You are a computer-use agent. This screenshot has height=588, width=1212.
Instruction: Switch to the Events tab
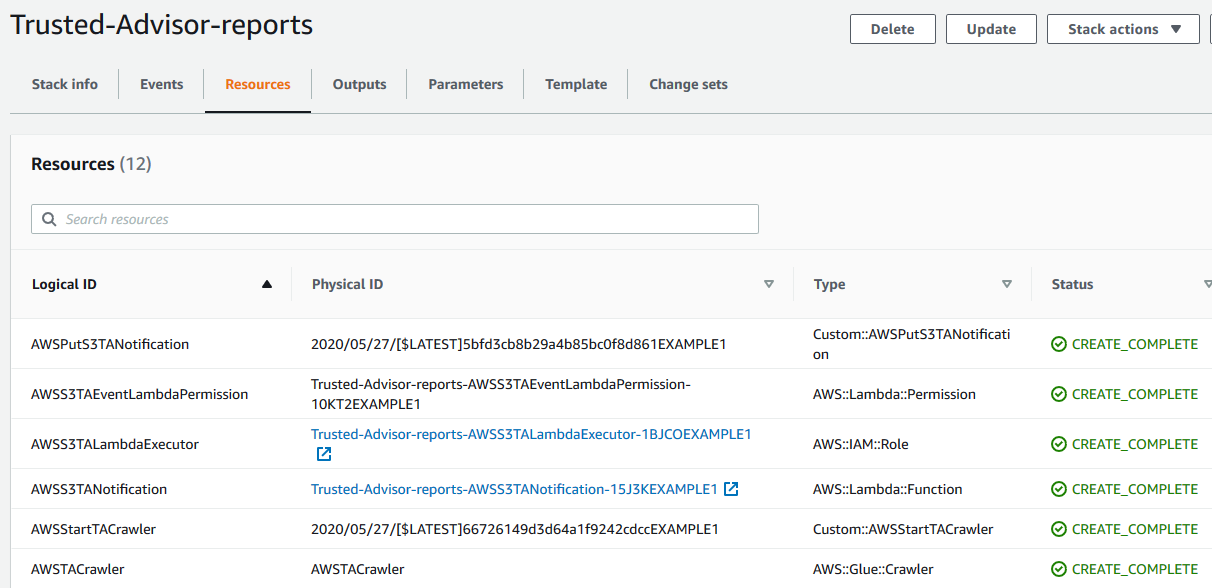point(161,84)
